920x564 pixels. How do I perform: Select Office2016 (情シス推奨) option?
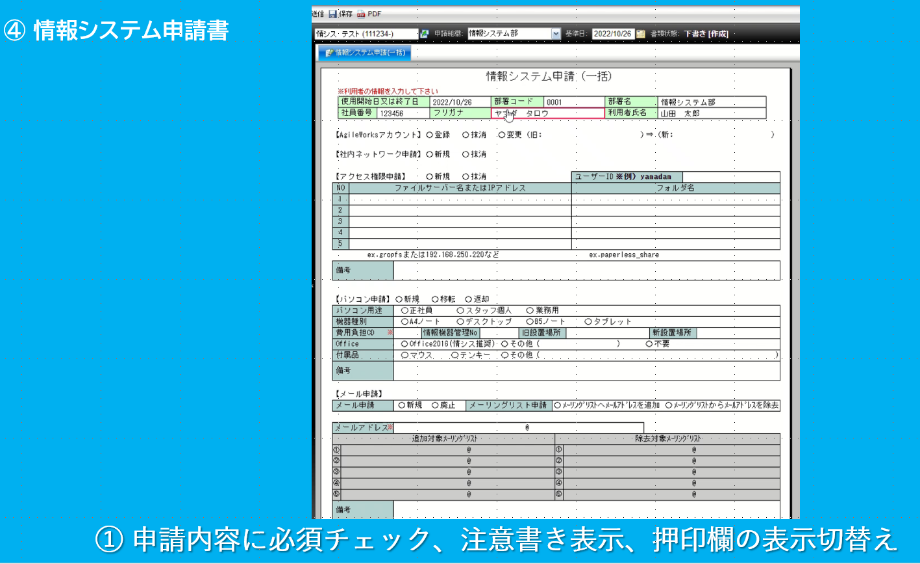405,344
